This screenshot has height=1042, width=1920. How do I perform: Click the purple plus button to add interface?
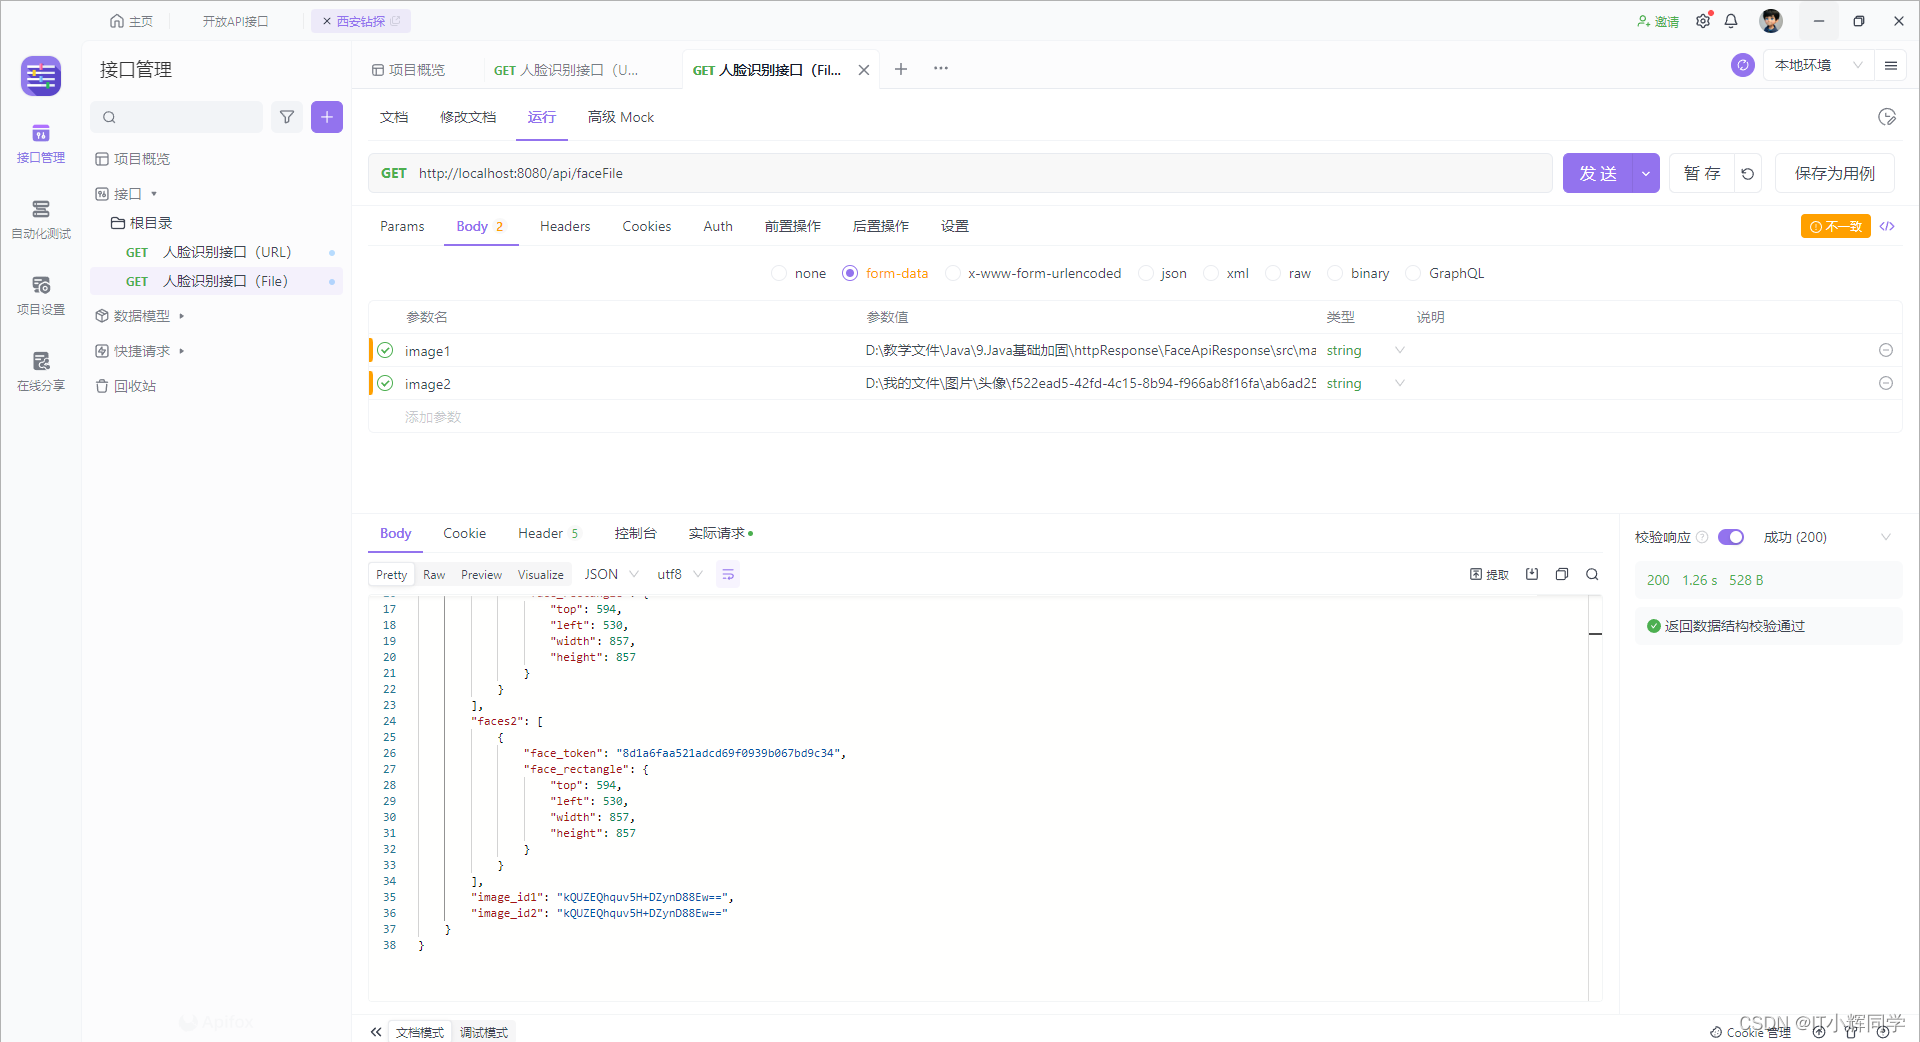(327, 117)
